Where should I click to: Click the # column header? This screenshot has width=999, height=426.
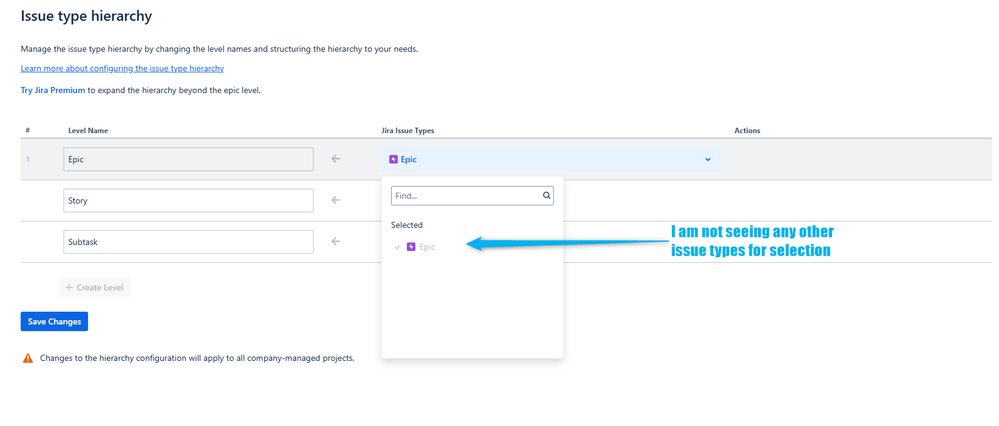click(x=28, y=131)
